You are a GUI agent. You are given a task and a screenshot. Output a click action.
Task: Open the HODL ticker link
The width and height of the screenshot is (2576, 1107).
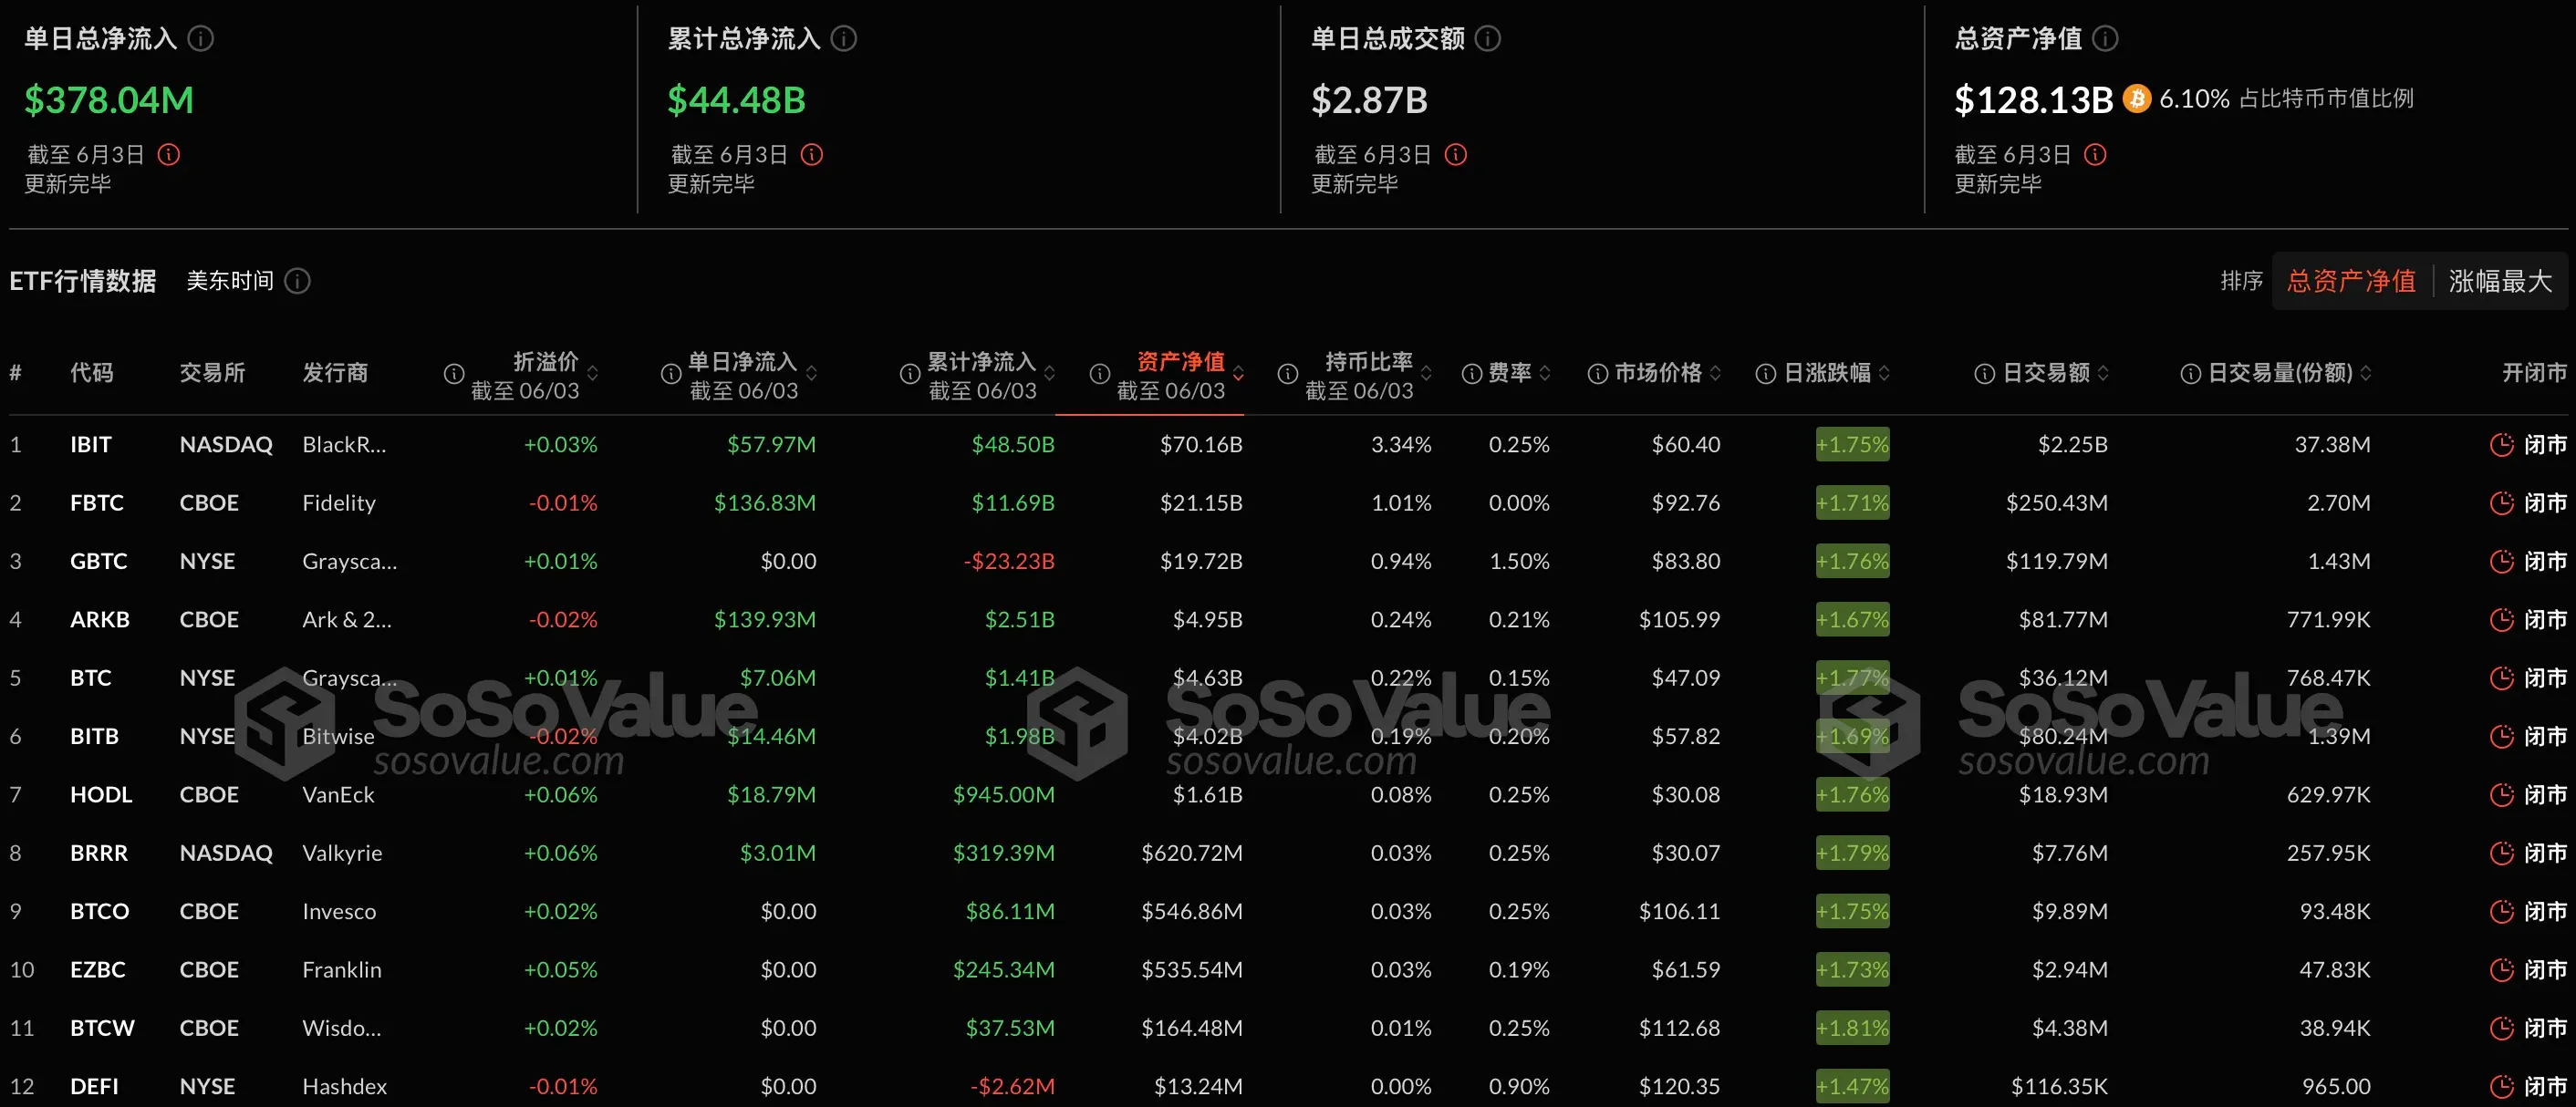[101, 795]
